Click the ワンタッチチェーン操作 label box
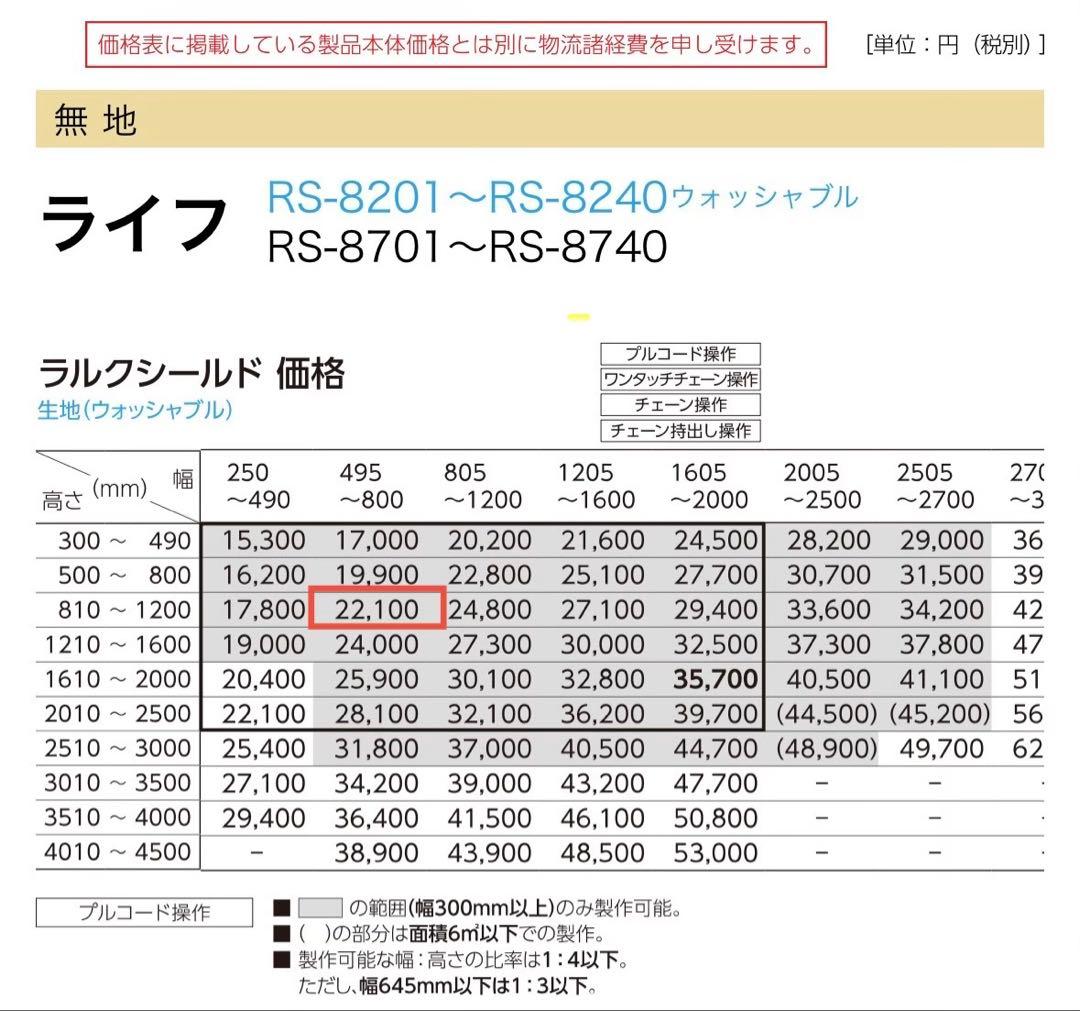 click(x=681, y=379)
